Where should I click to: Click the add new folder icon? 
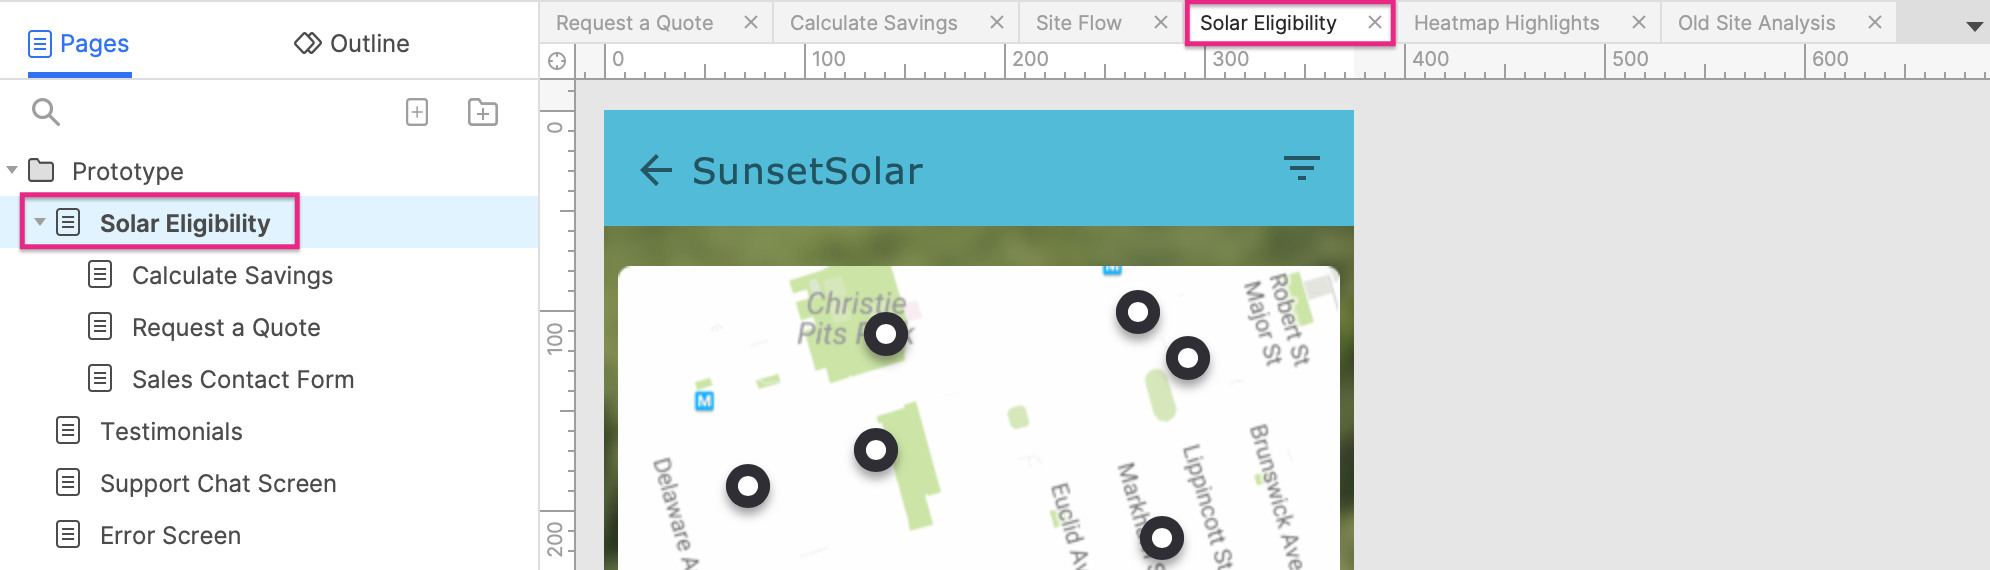(483, 112)
